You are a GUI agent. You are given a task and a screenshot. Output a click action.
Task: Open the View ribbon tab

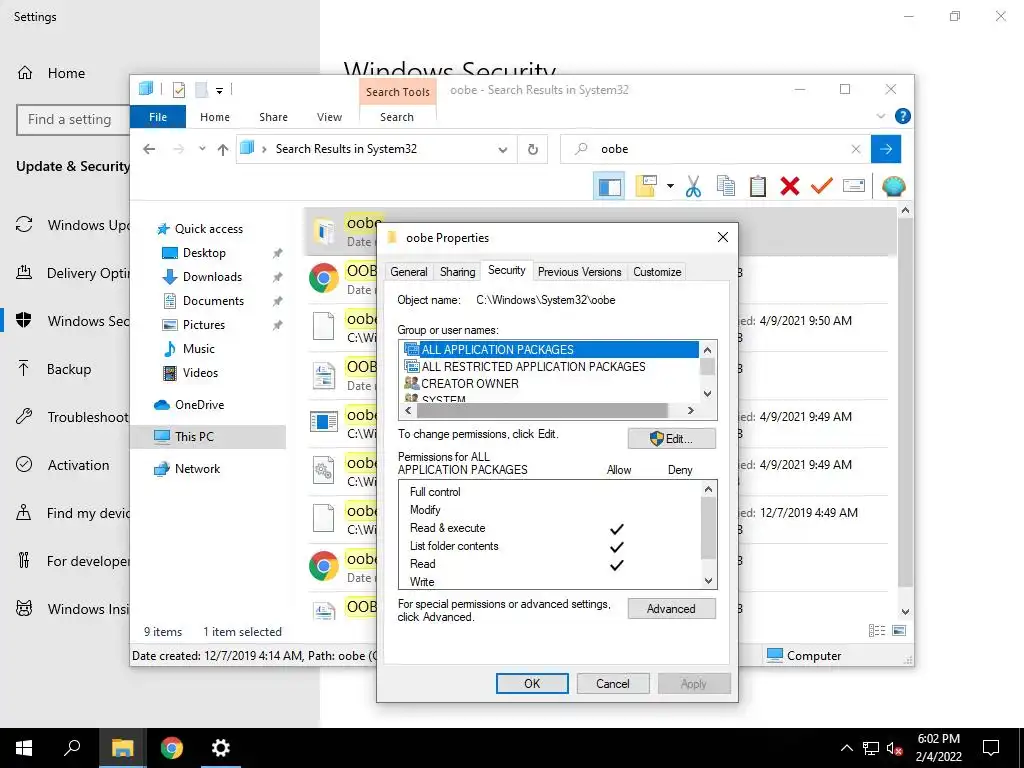coord(329,117)
